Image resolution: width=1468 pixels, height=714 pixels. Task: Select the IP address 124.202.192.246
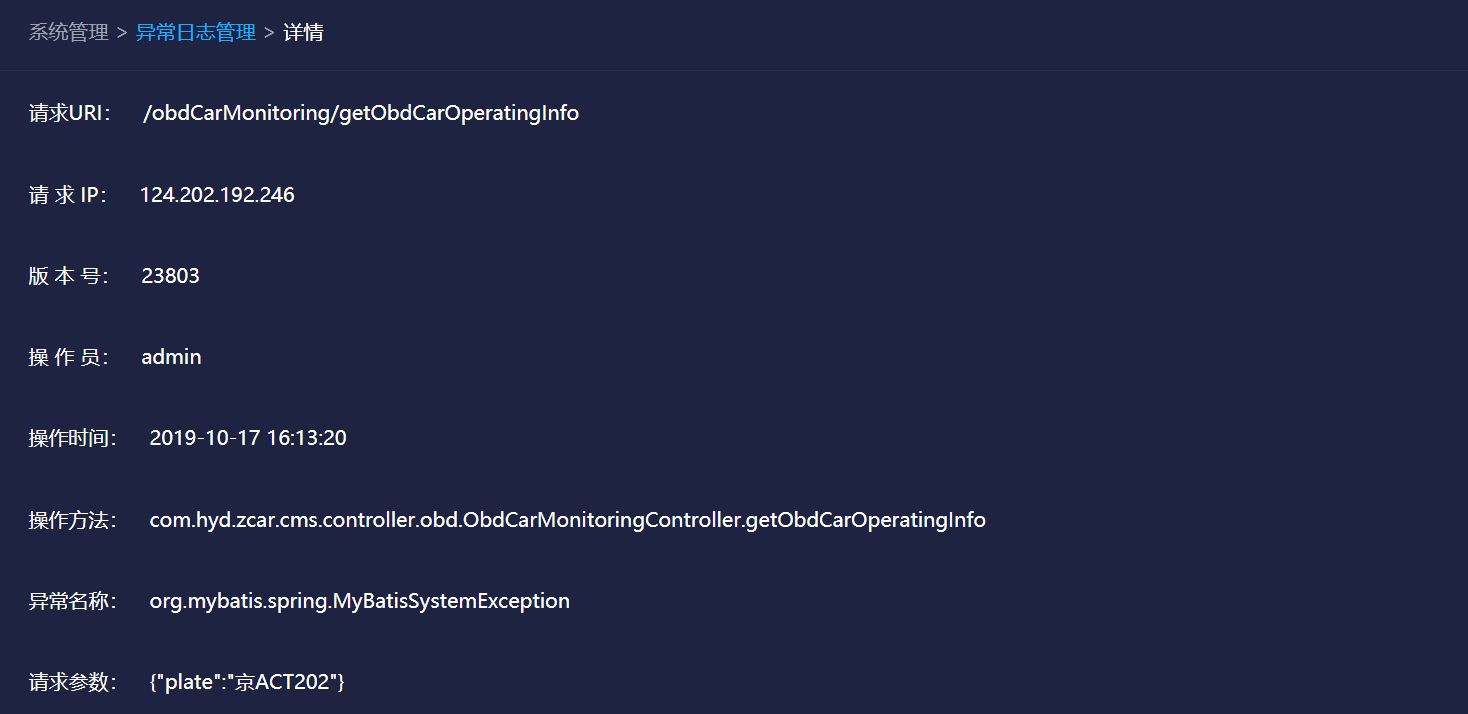pyautogui.click(x=217, y=194)
